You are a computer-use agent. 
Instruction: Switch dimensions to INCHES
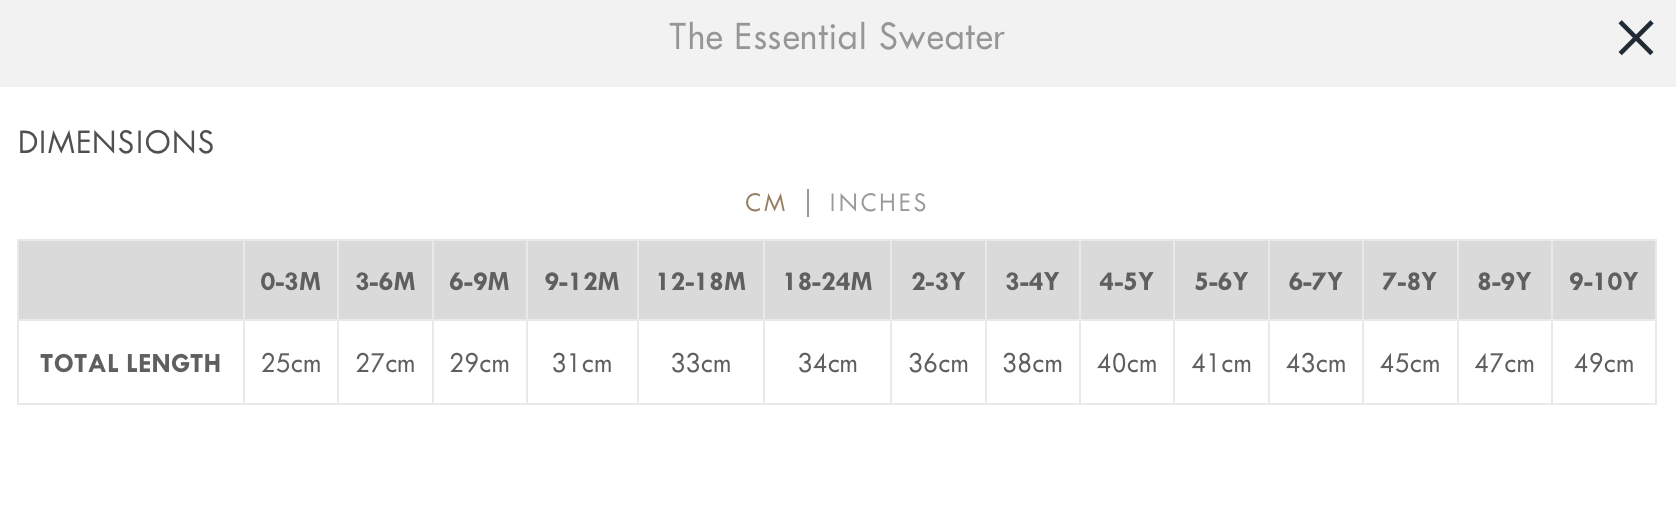(x=878, y=203)
